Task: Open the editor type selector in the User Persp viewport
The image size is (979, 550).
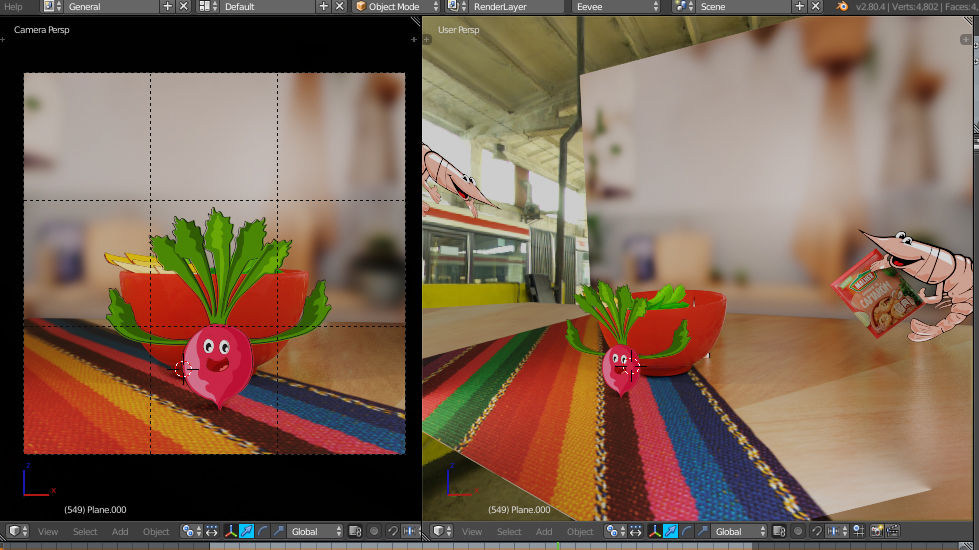Action: (x=441, y=531)
